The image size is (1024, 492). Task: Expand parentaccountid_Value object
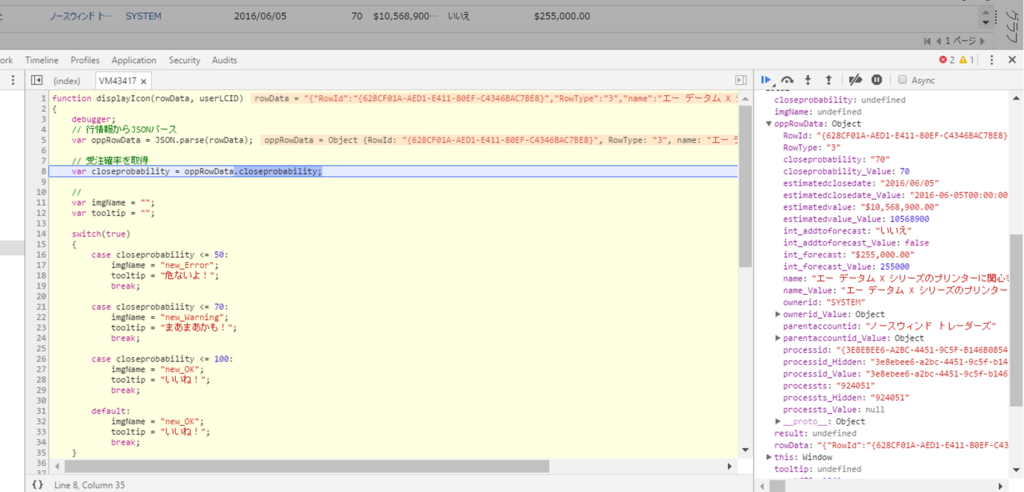click(778, 338)
